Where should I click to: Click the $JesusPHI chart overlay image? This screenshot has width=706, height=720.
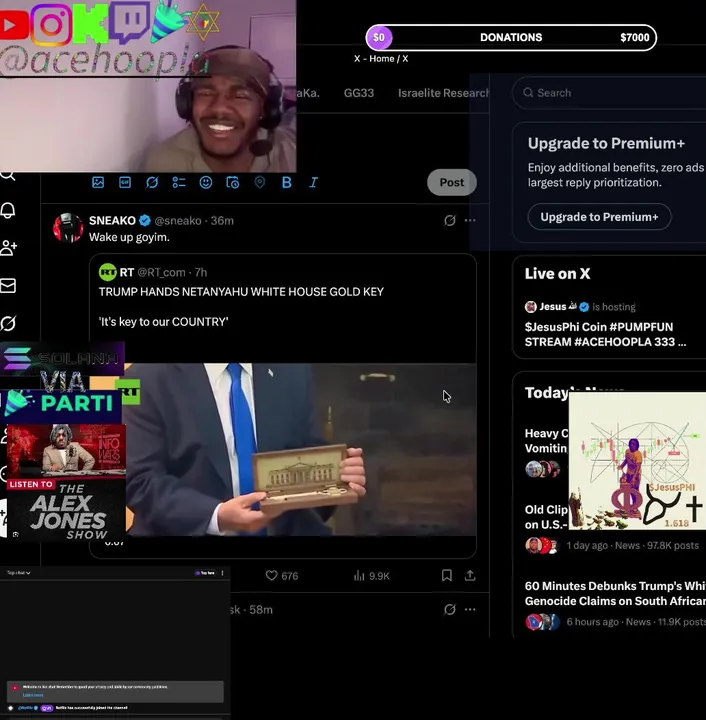coord(637,461)
